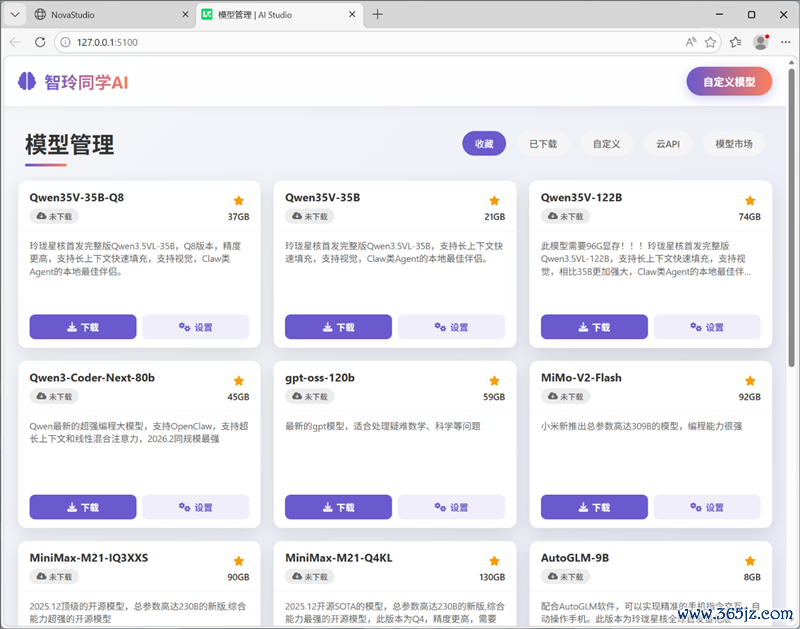Open settings for Qwen35V-35B
800x629 pixels.
point(451,327)
